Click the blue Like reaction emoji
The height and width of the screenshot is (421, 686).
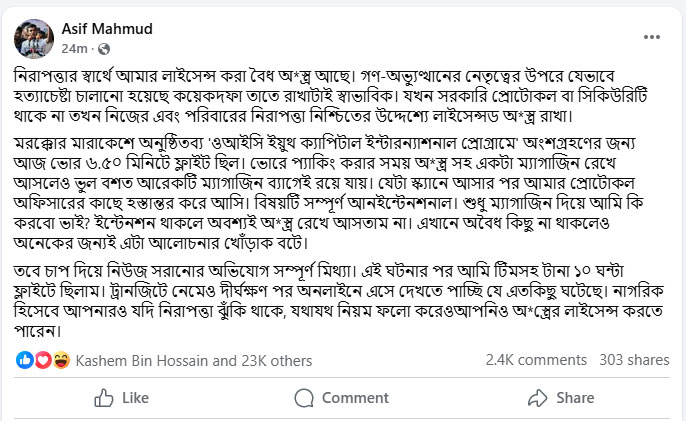pos(24,359)
